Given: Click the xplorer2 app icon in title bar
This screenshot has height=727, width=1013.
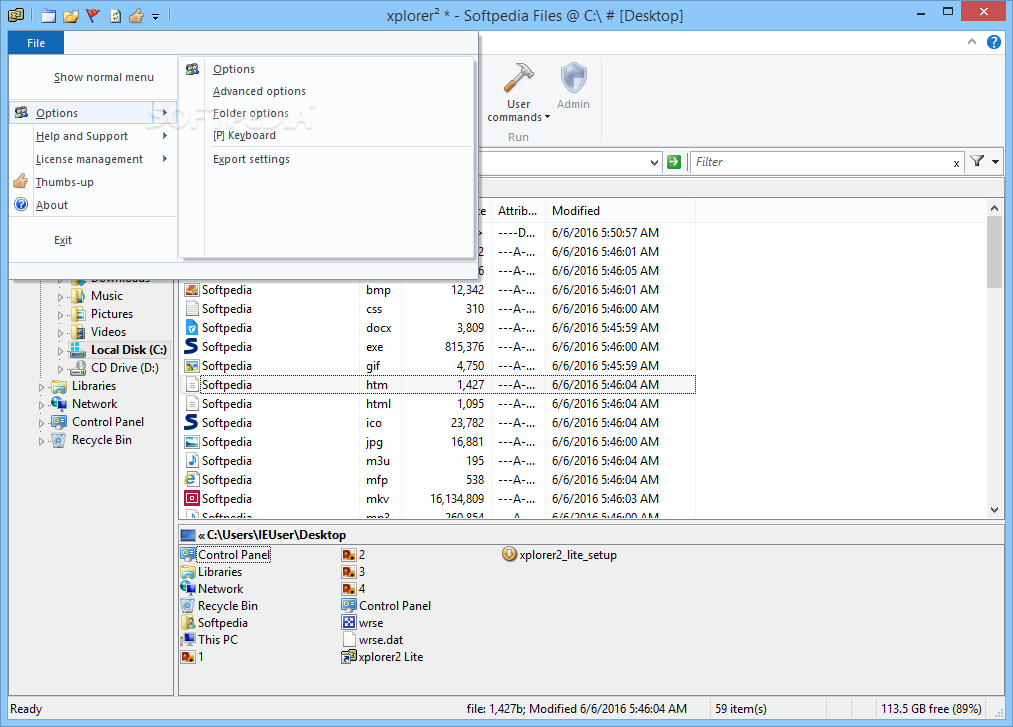Looking at the screenshot, I should (x=16, y=15).
